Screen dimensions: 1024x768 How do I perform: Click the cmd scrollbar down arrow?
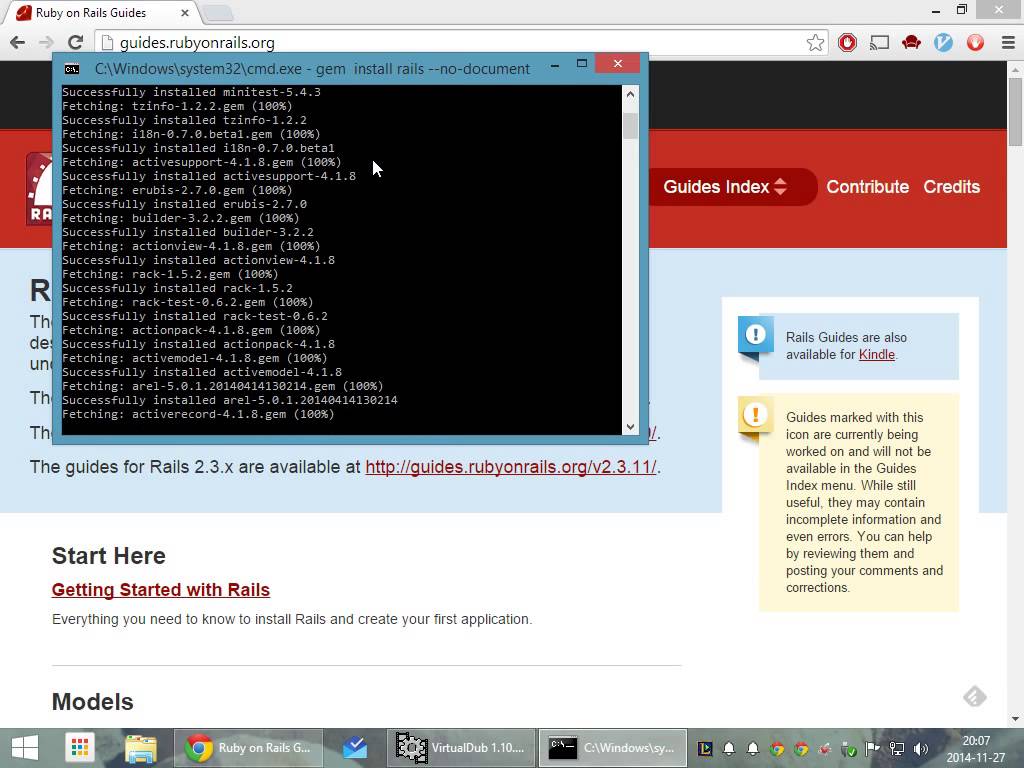point(630,426)
